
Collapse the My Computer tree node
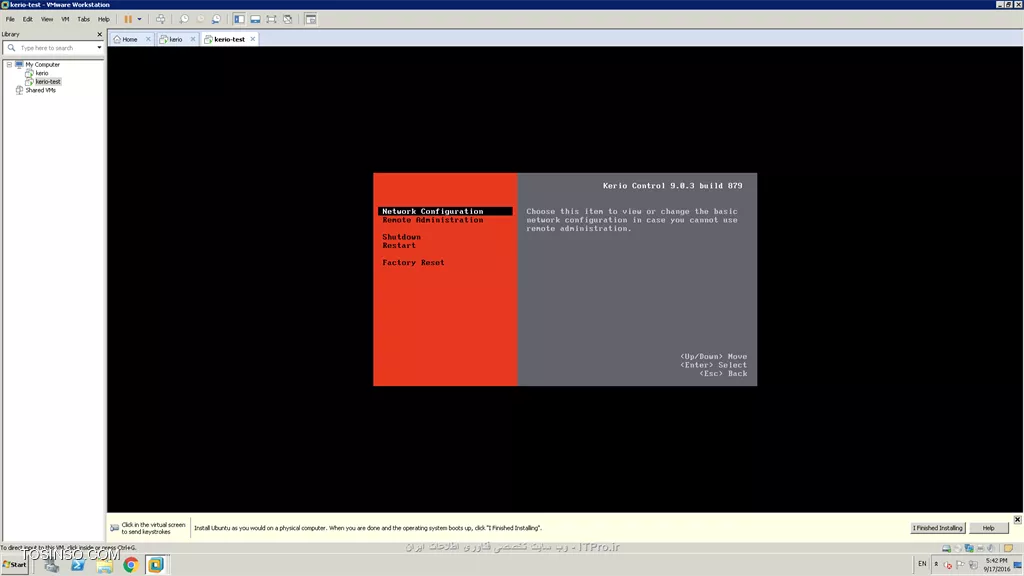pos(9,65)
